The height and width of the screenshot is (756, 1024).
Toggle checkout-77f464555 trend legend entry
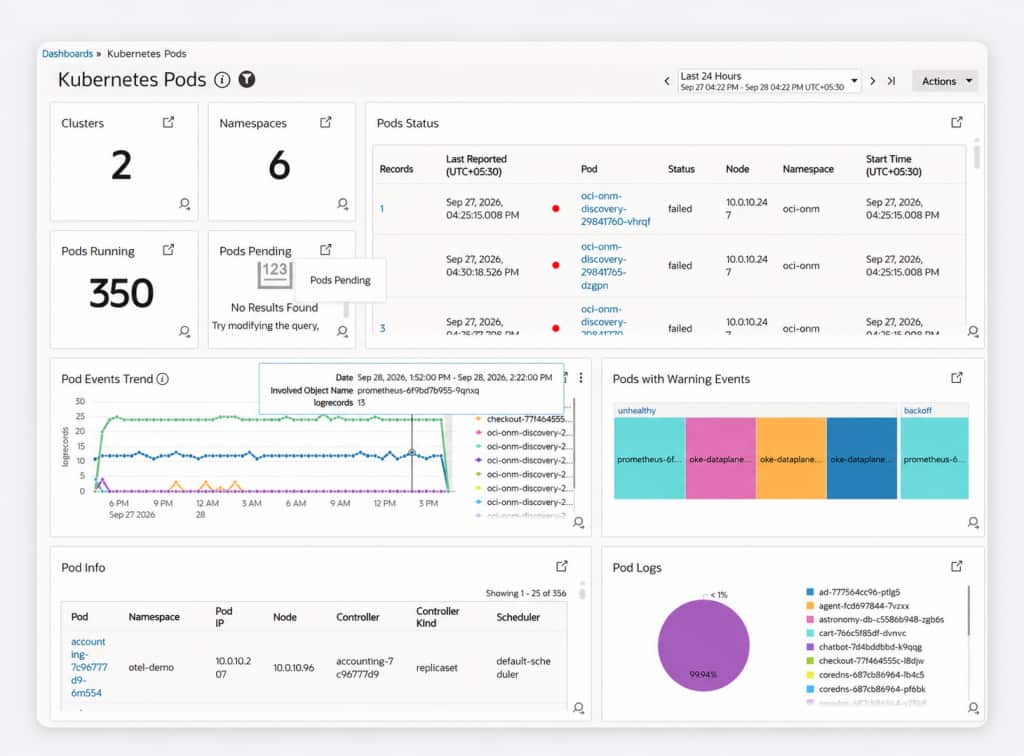pos(522,419)
